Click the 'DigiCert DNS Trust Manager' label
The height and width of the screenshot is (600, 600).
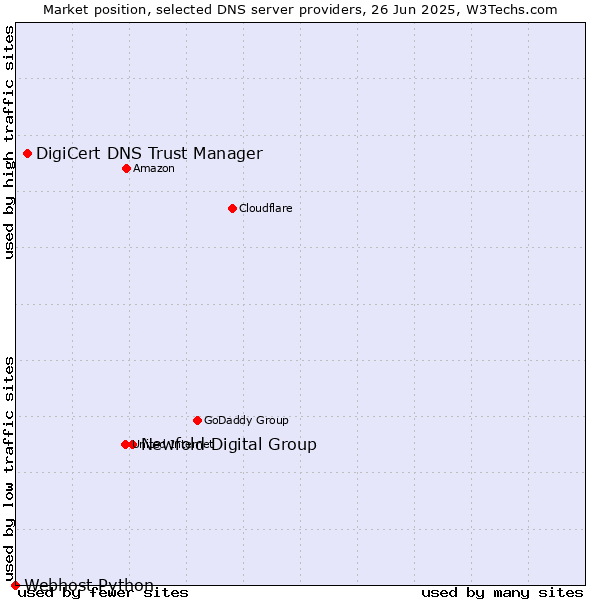(149, 153)
